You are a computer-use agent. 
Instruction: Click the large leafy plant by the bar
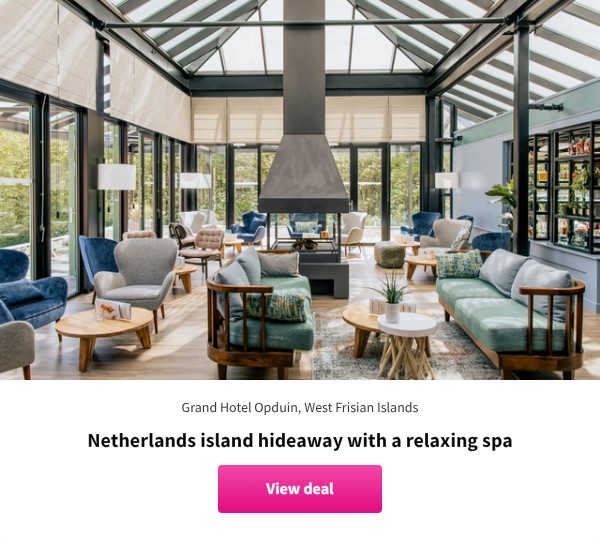pyautogui.click(x=501, y=203)
